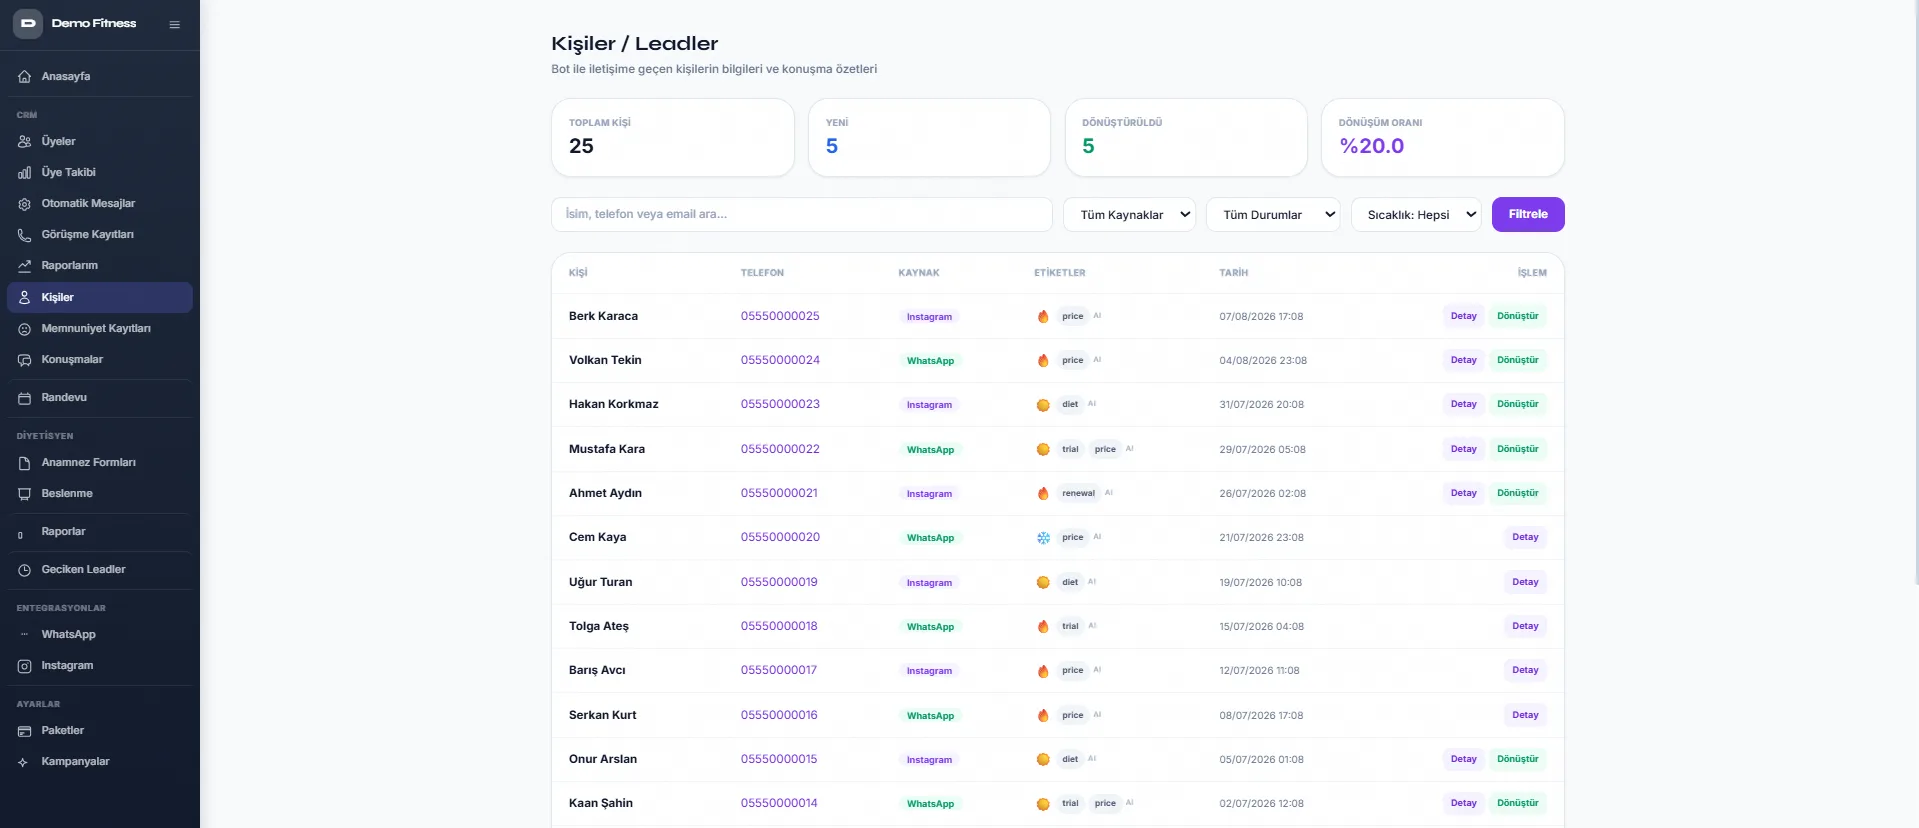Toggle the sidebar hamburger menu icon
The width and height of the screenshot is (1919, 828).
(x=175, y=24)
